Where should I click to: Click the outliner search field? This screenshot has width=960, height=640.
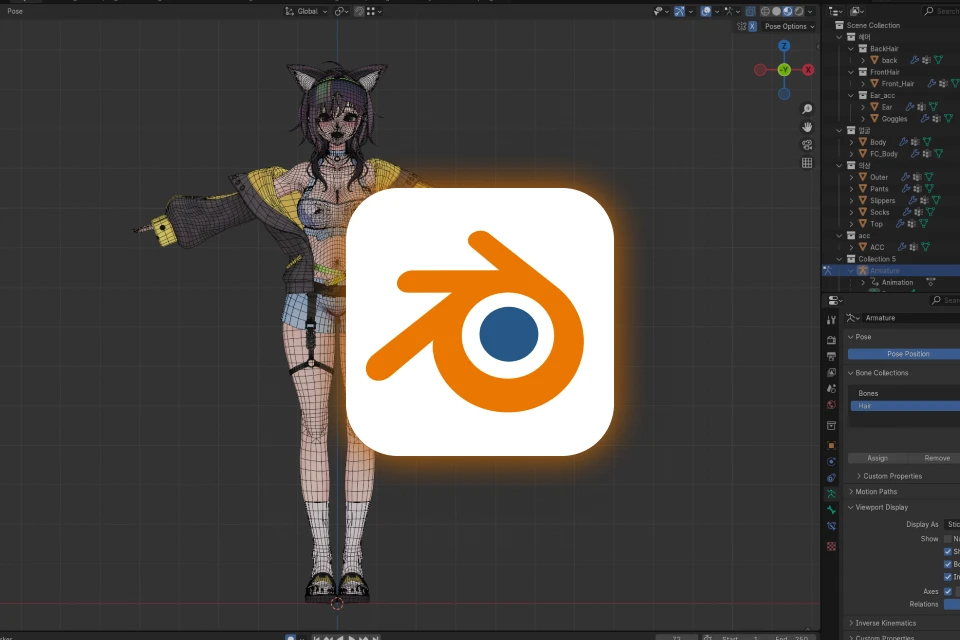pyautogui.click(x=940, y=11)
